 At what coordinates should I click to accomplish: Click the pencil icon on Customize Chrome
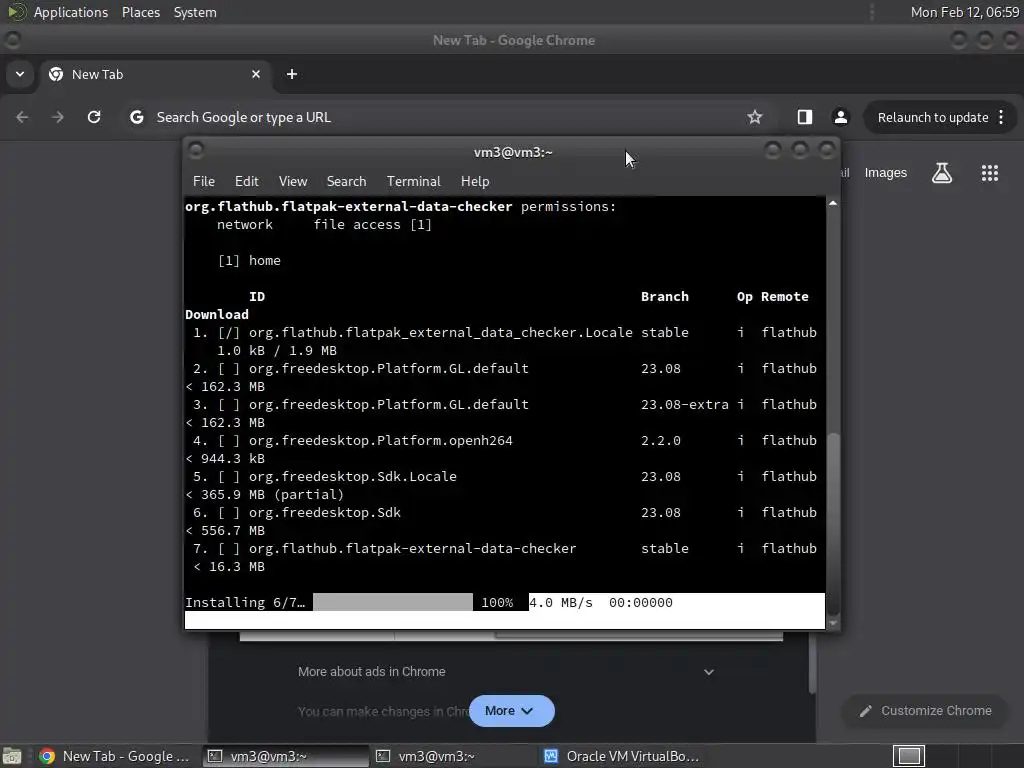coord(865,711)
